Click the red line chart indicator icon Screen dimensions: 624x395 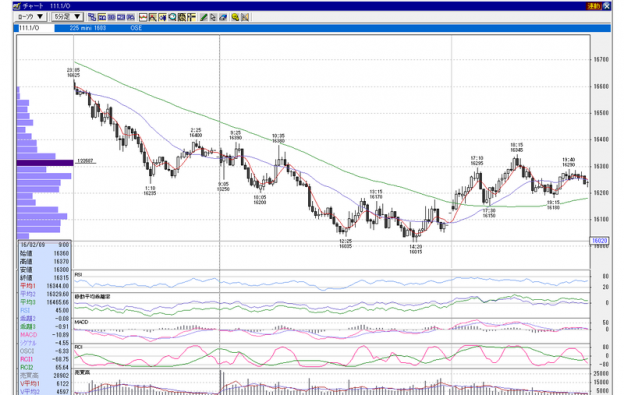pyautogui.click(x=143, y=17)
